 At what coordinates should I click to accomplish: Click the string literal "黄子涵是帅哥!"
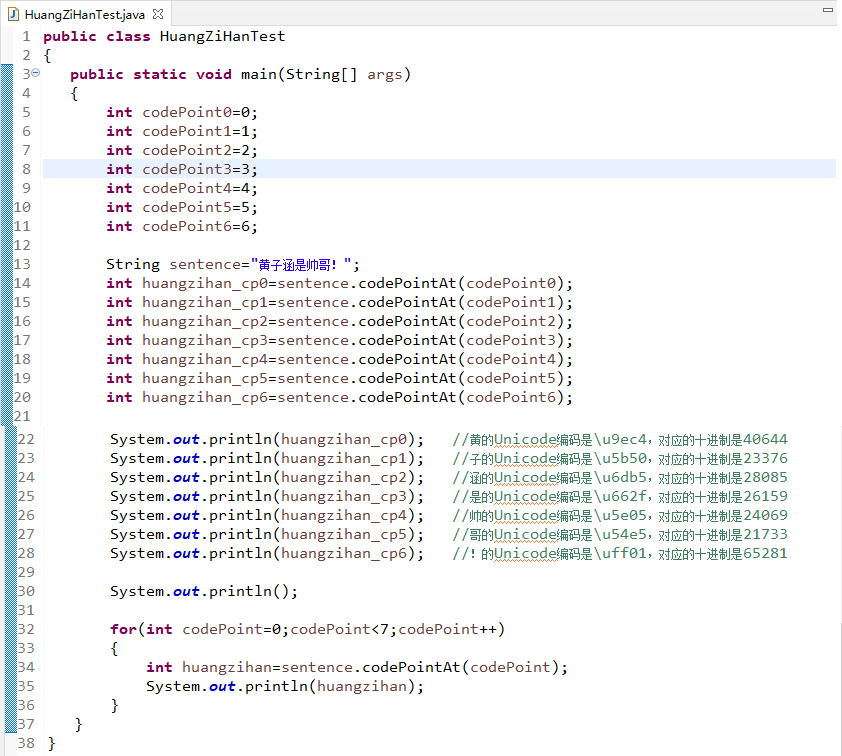pos(301,265)
